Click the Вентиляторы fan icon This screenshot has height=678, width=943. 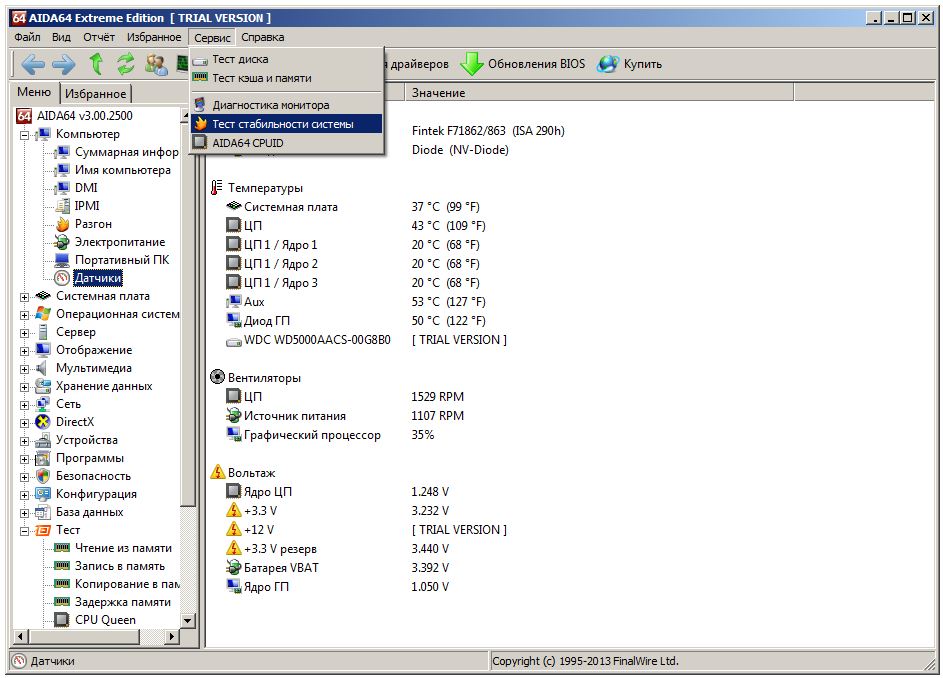[217, 377]
